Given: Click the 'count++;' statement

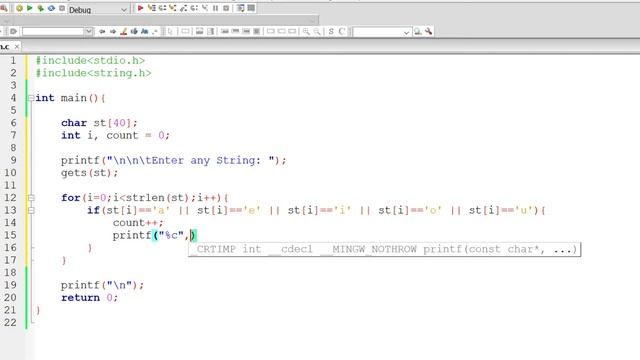Looking at the screenshot, I should 138,223.
